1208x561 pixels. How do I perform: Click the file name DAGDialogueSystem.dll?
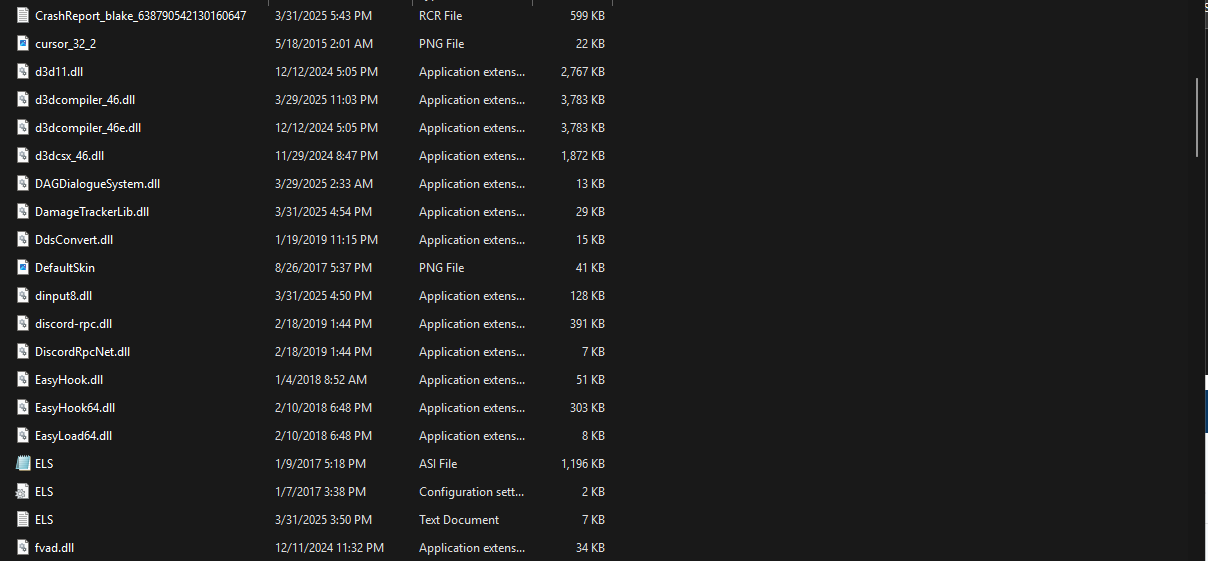(x=97, y=184)
